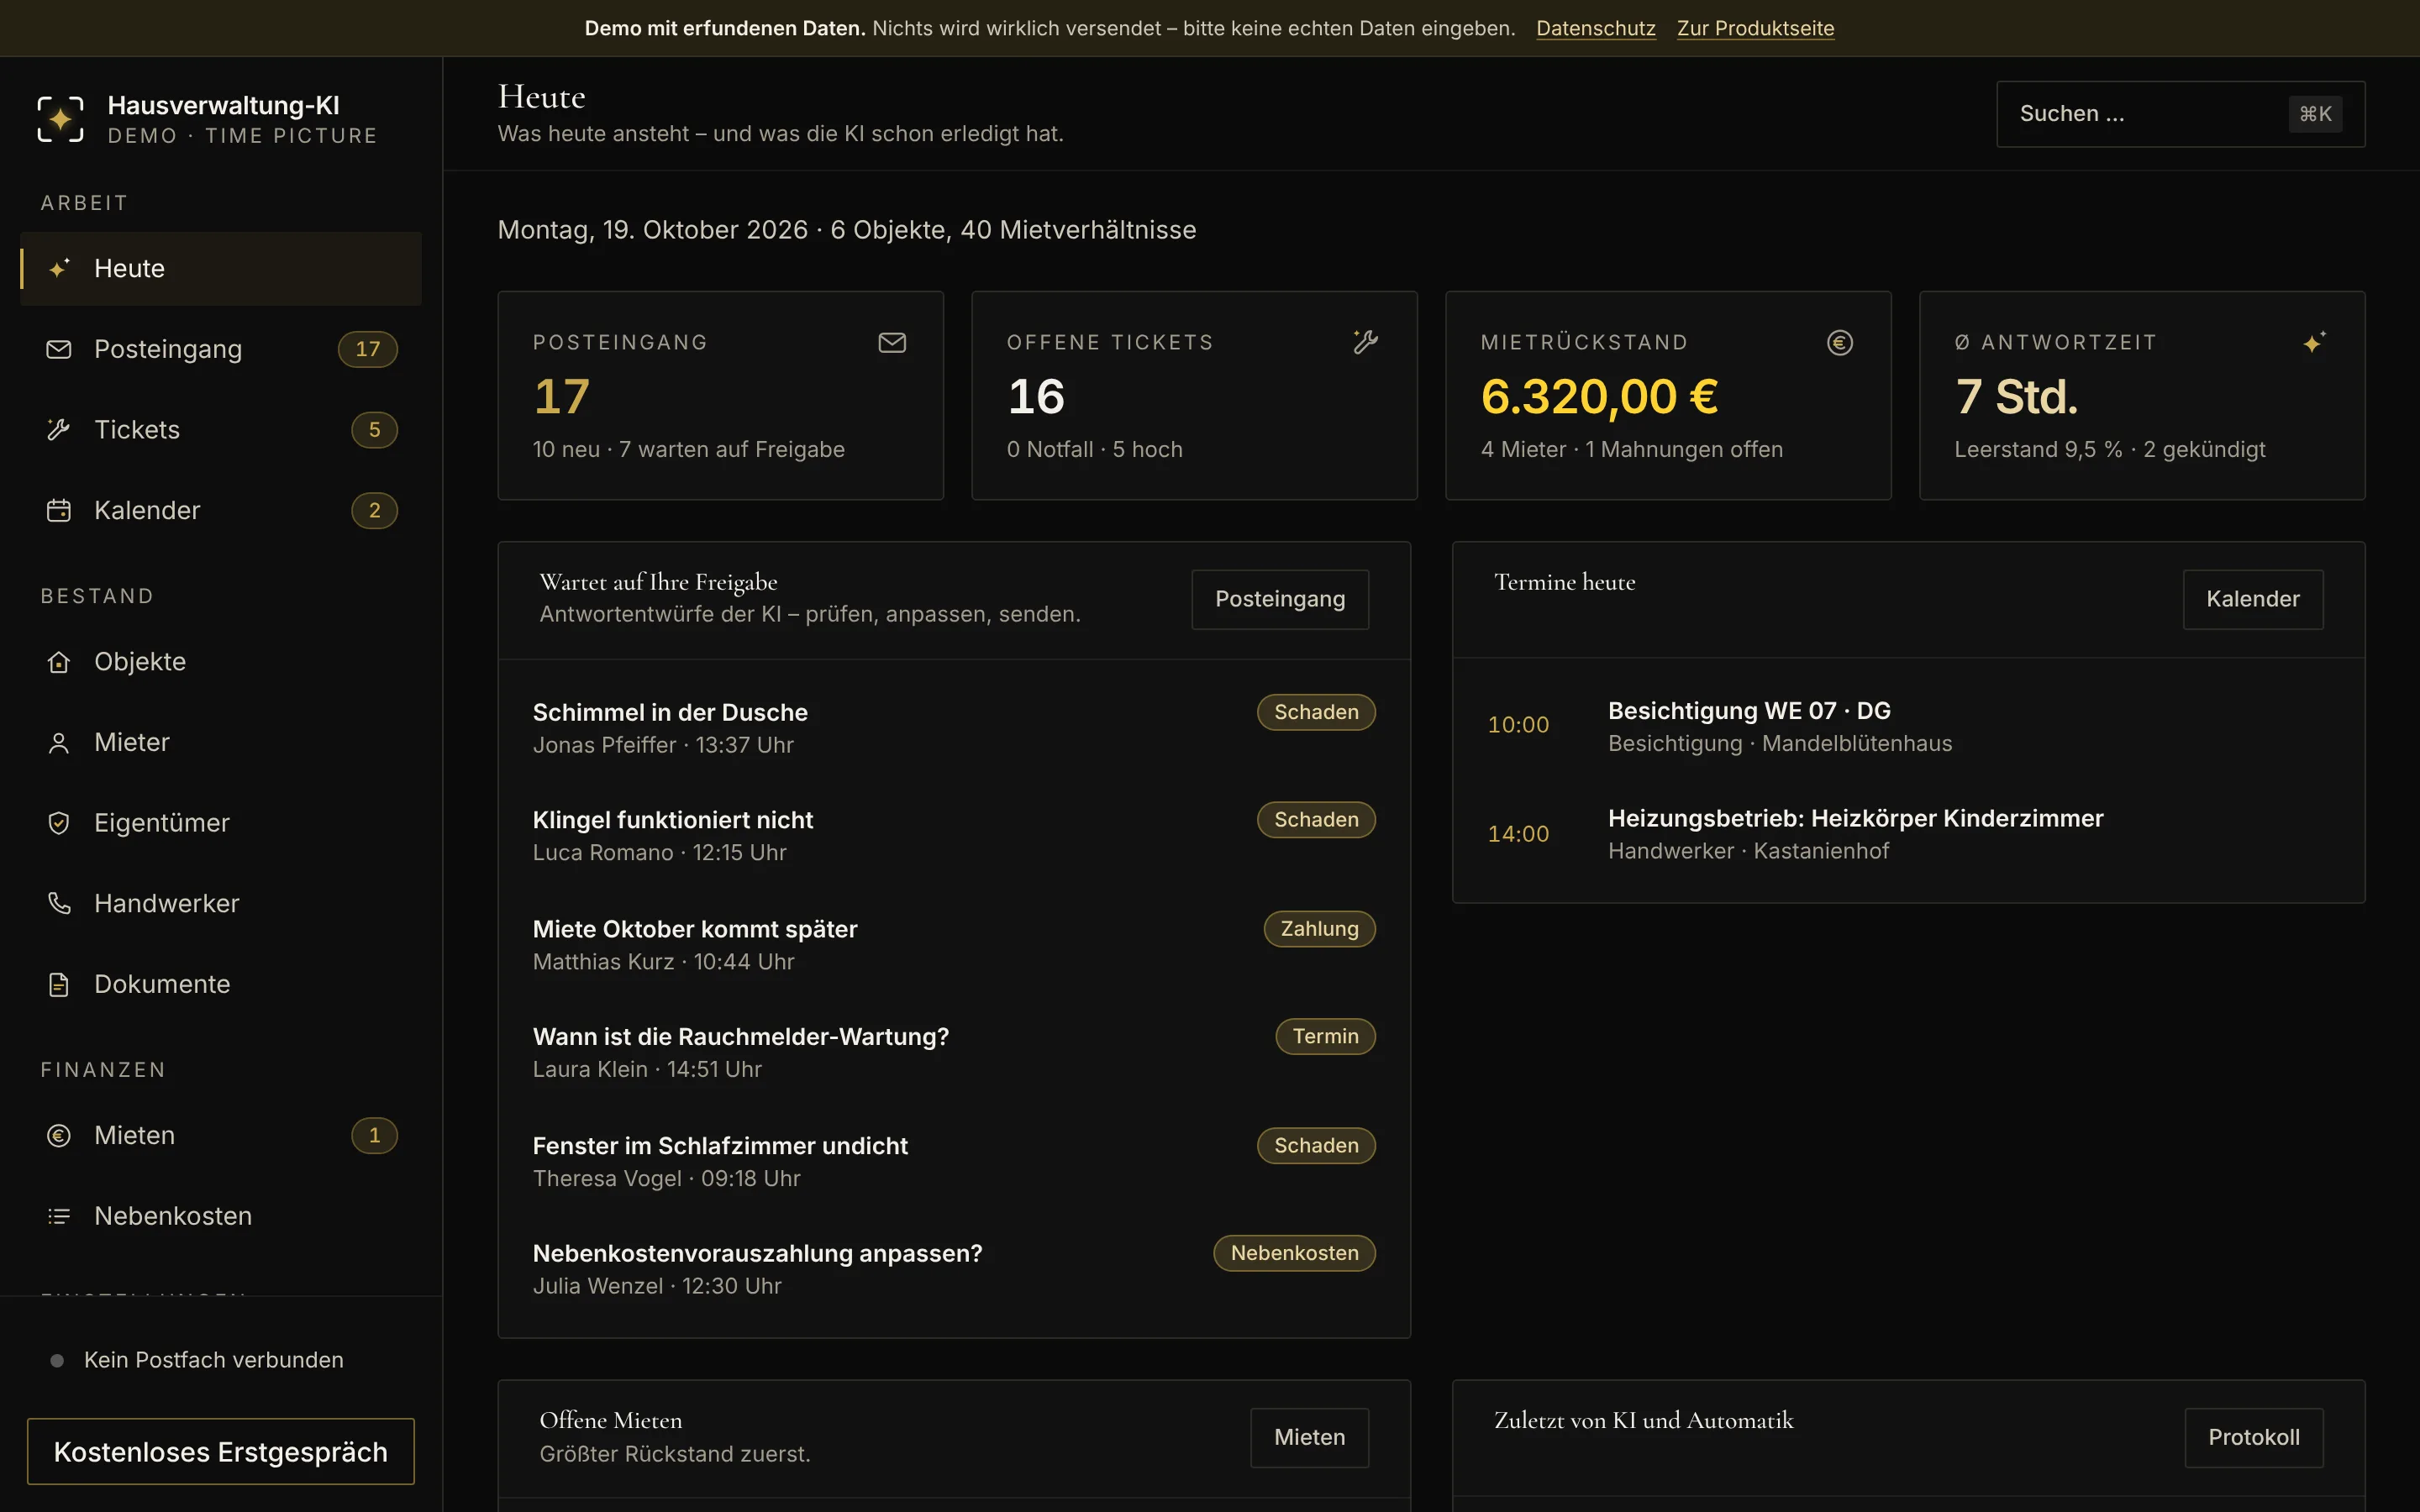Click the Kein Postfach verbunden status

coord(197,1360)
